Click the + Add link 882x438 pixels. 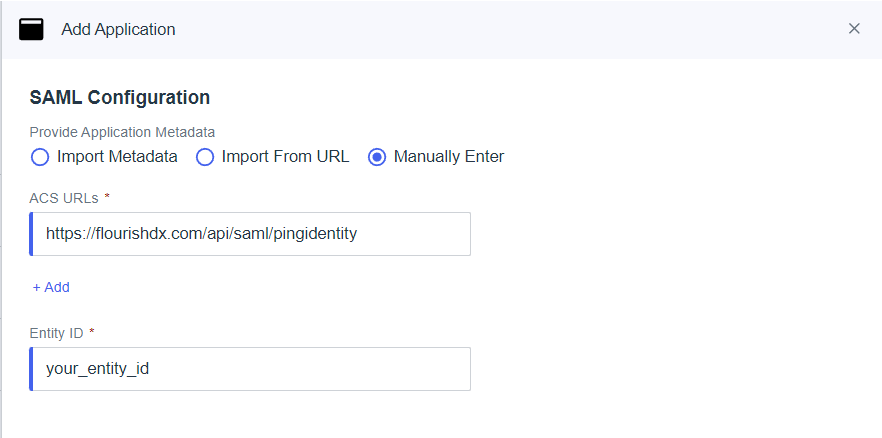point(51,287)
